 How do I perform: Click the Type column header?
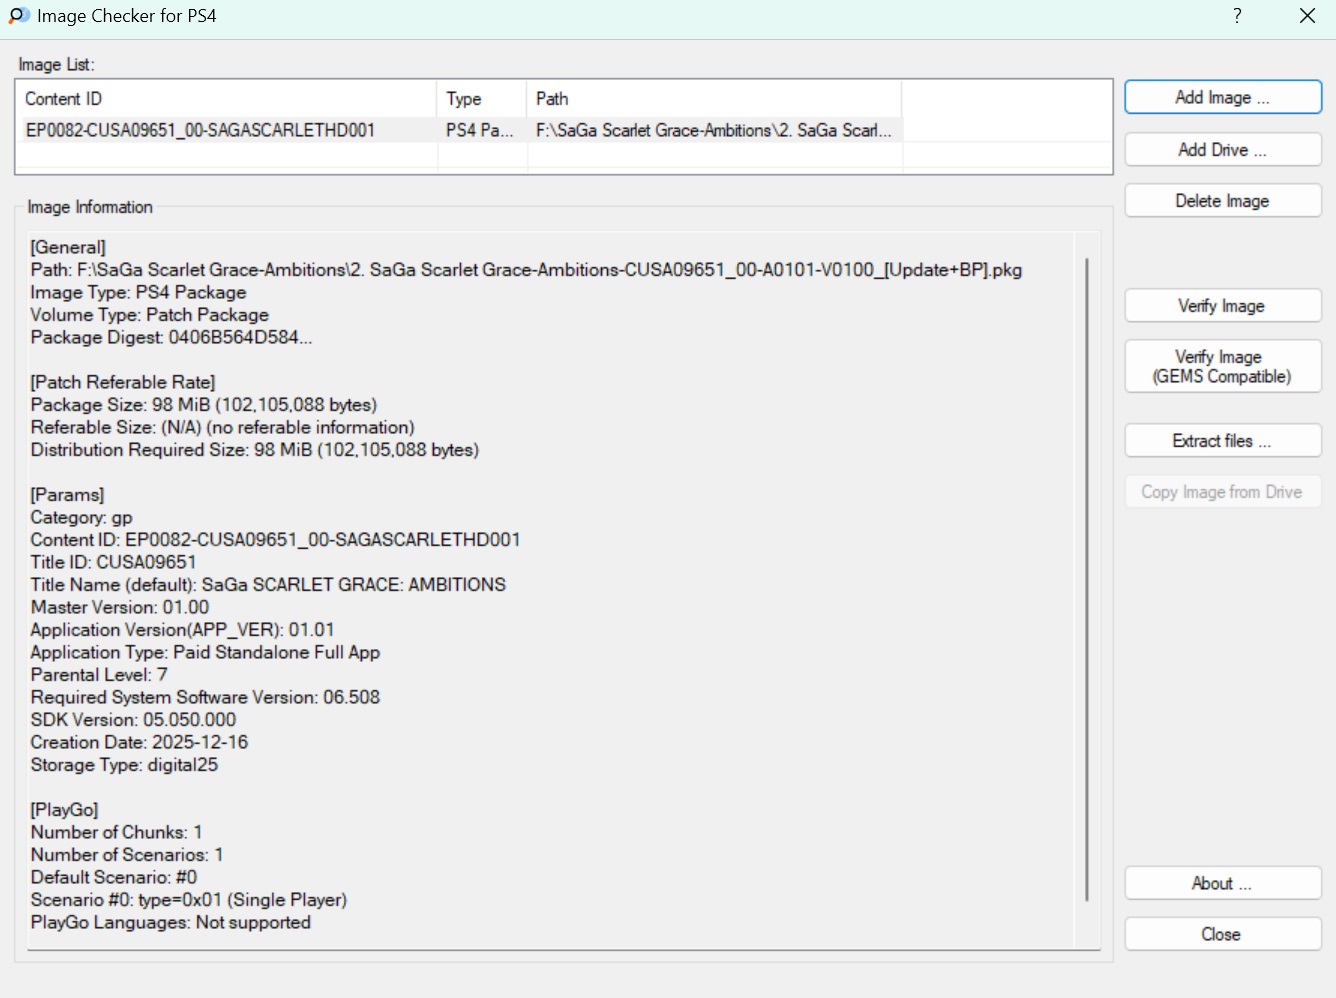[481, 99]
